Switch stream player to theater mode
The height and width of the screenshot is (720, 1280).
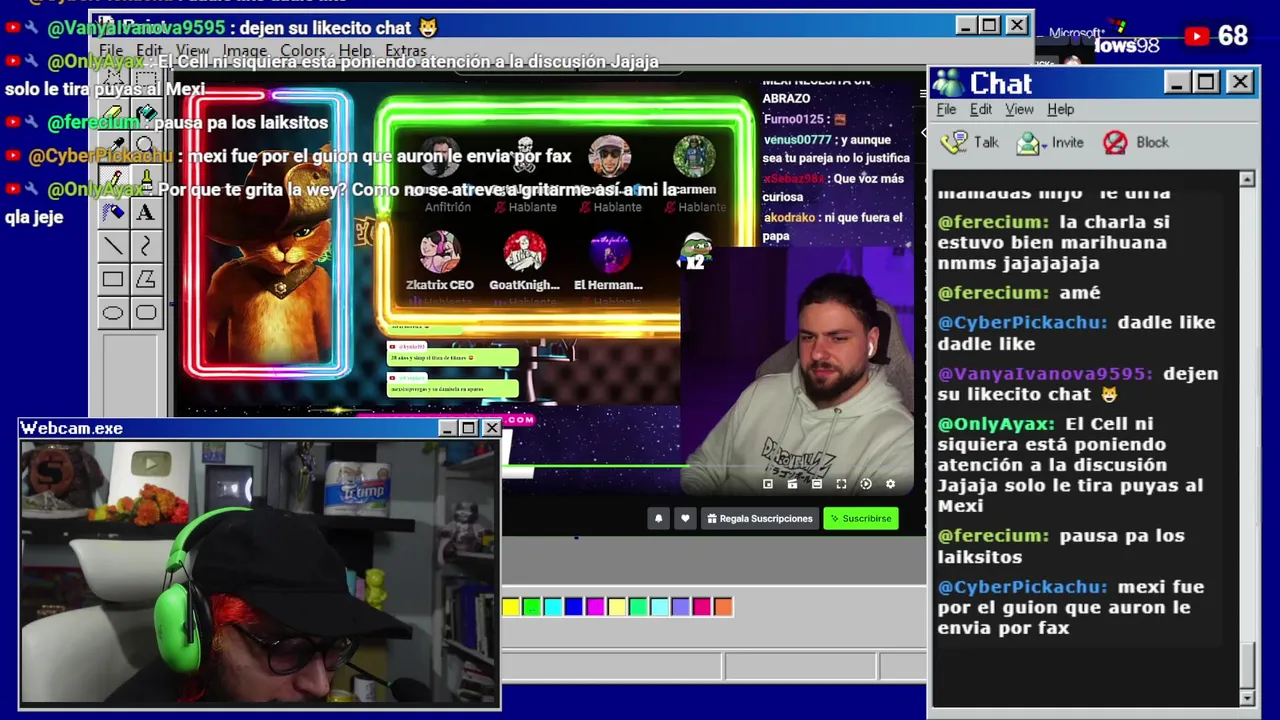tap(817, 484)
